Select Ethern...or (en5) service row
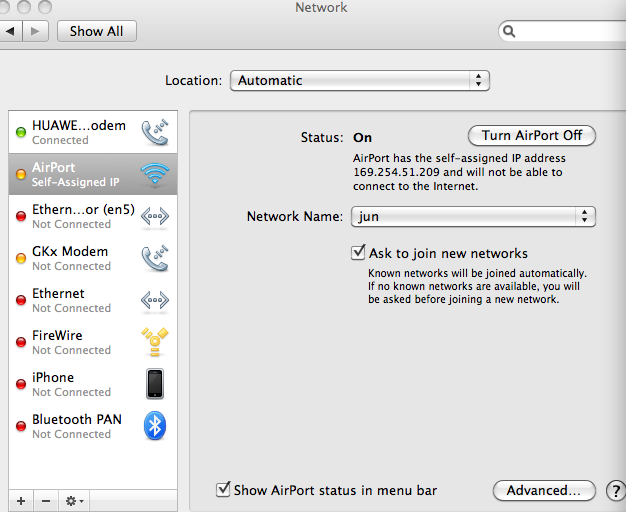Viewport: 626px width, 512px height. [93, 216]
